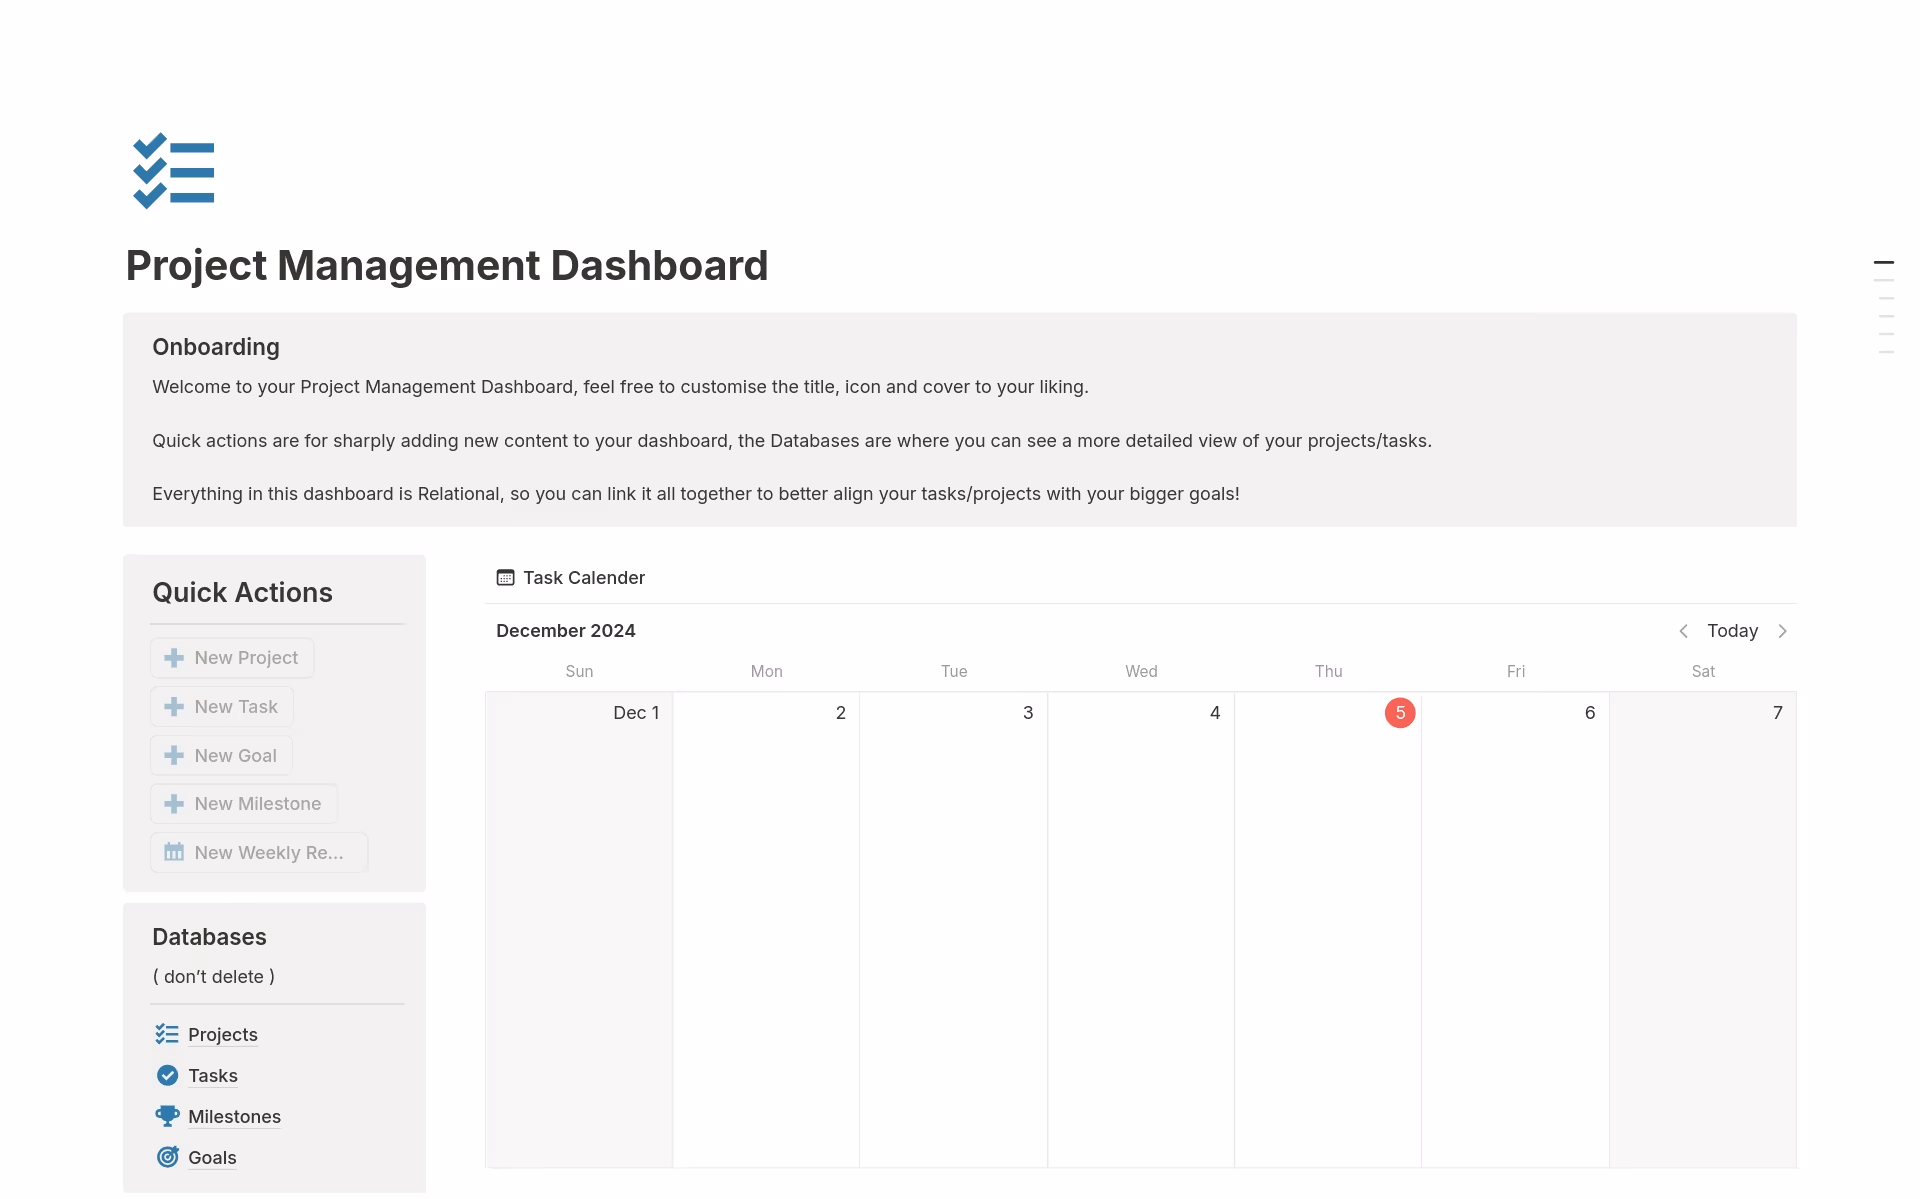Click the trophy icon next to Milestones
Image resolution: width=1920 pixels, height=1199 pixels.
pyautogui.click(x=166, y=1116)
